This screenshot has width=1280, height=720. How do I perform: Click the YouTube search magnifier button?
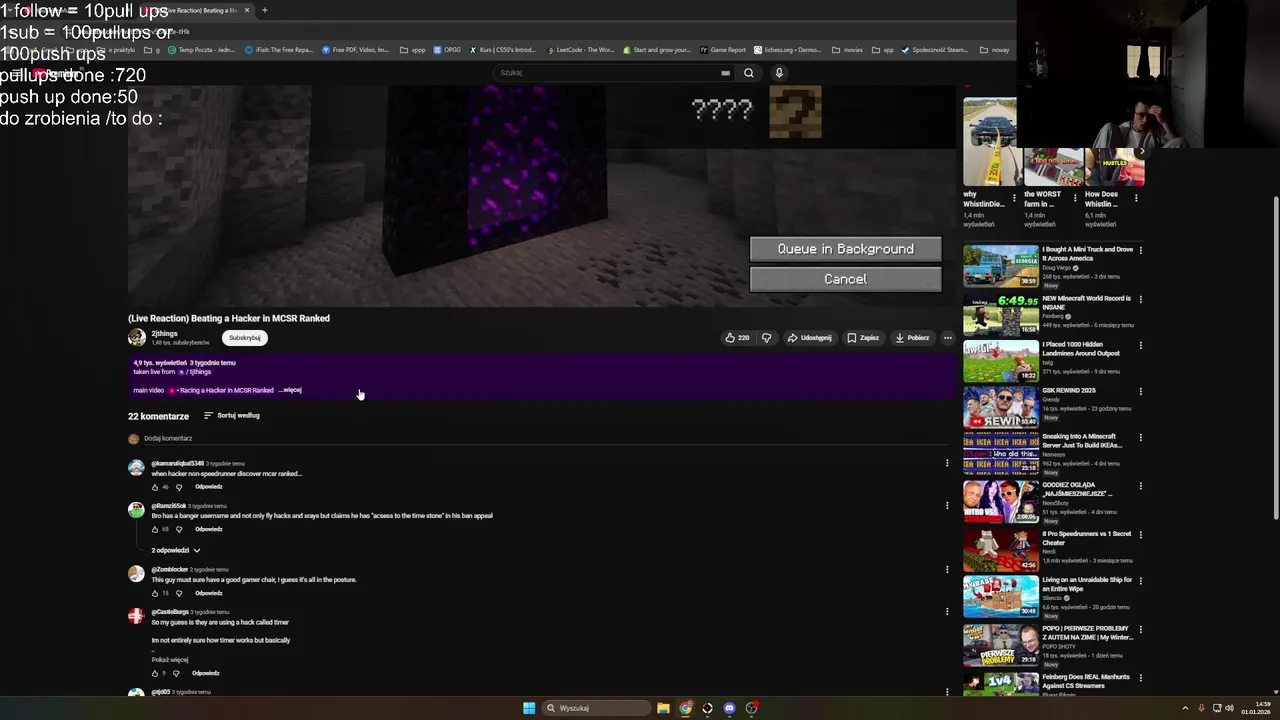tap(748, 73)
